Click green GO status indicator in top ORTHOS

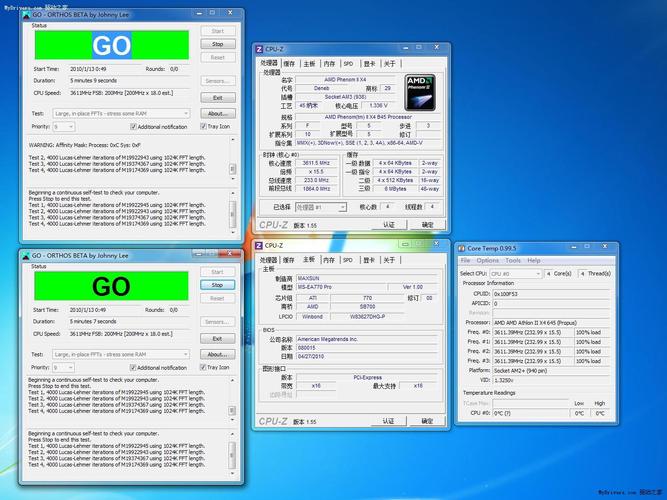[x=112, y=45]
